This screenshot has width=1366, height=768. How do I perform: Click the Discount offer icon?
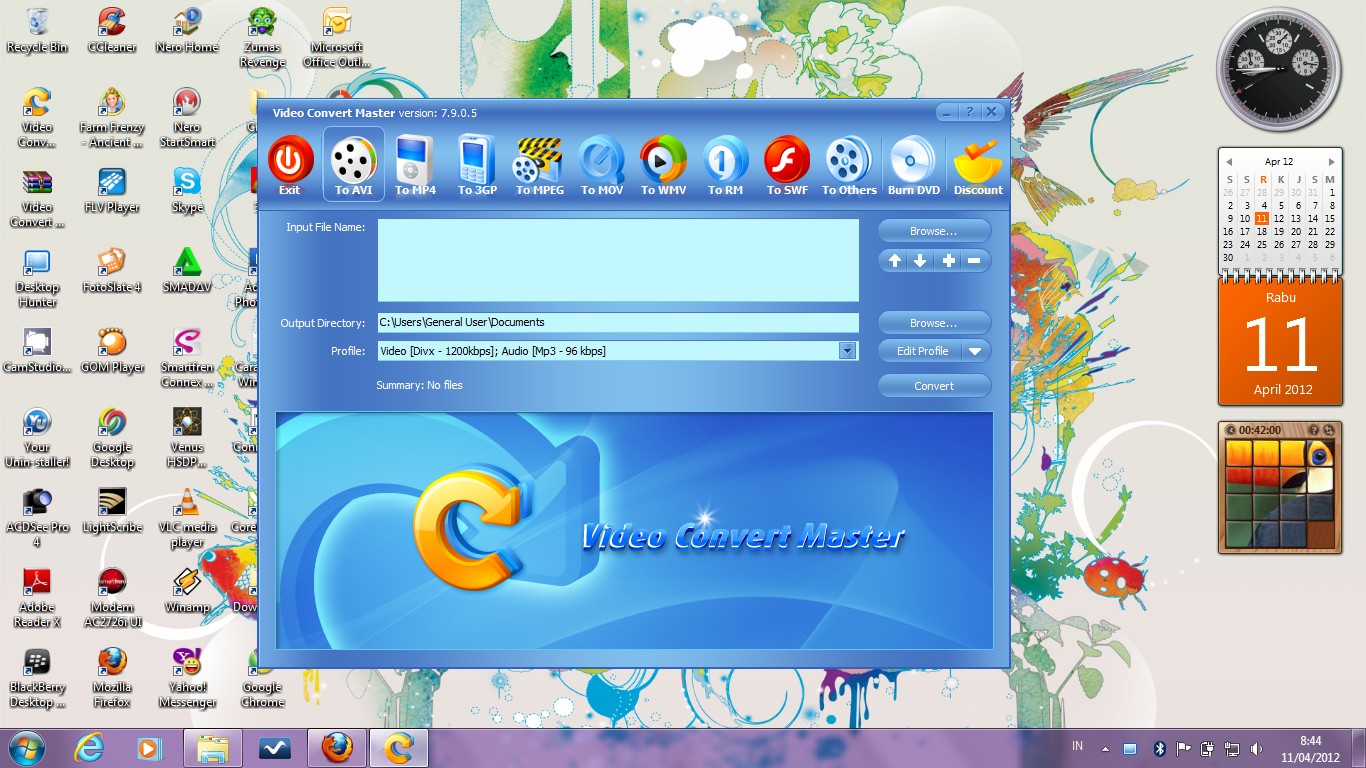pyautogui.click(x=977, y=165)
